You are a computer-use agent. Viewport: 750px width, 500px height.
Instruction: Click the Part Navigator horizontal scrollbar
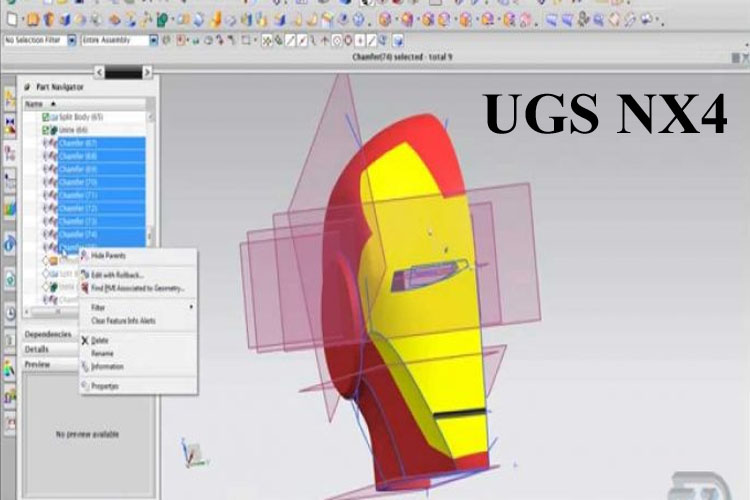pyautogui.click(x=53, y=312)
